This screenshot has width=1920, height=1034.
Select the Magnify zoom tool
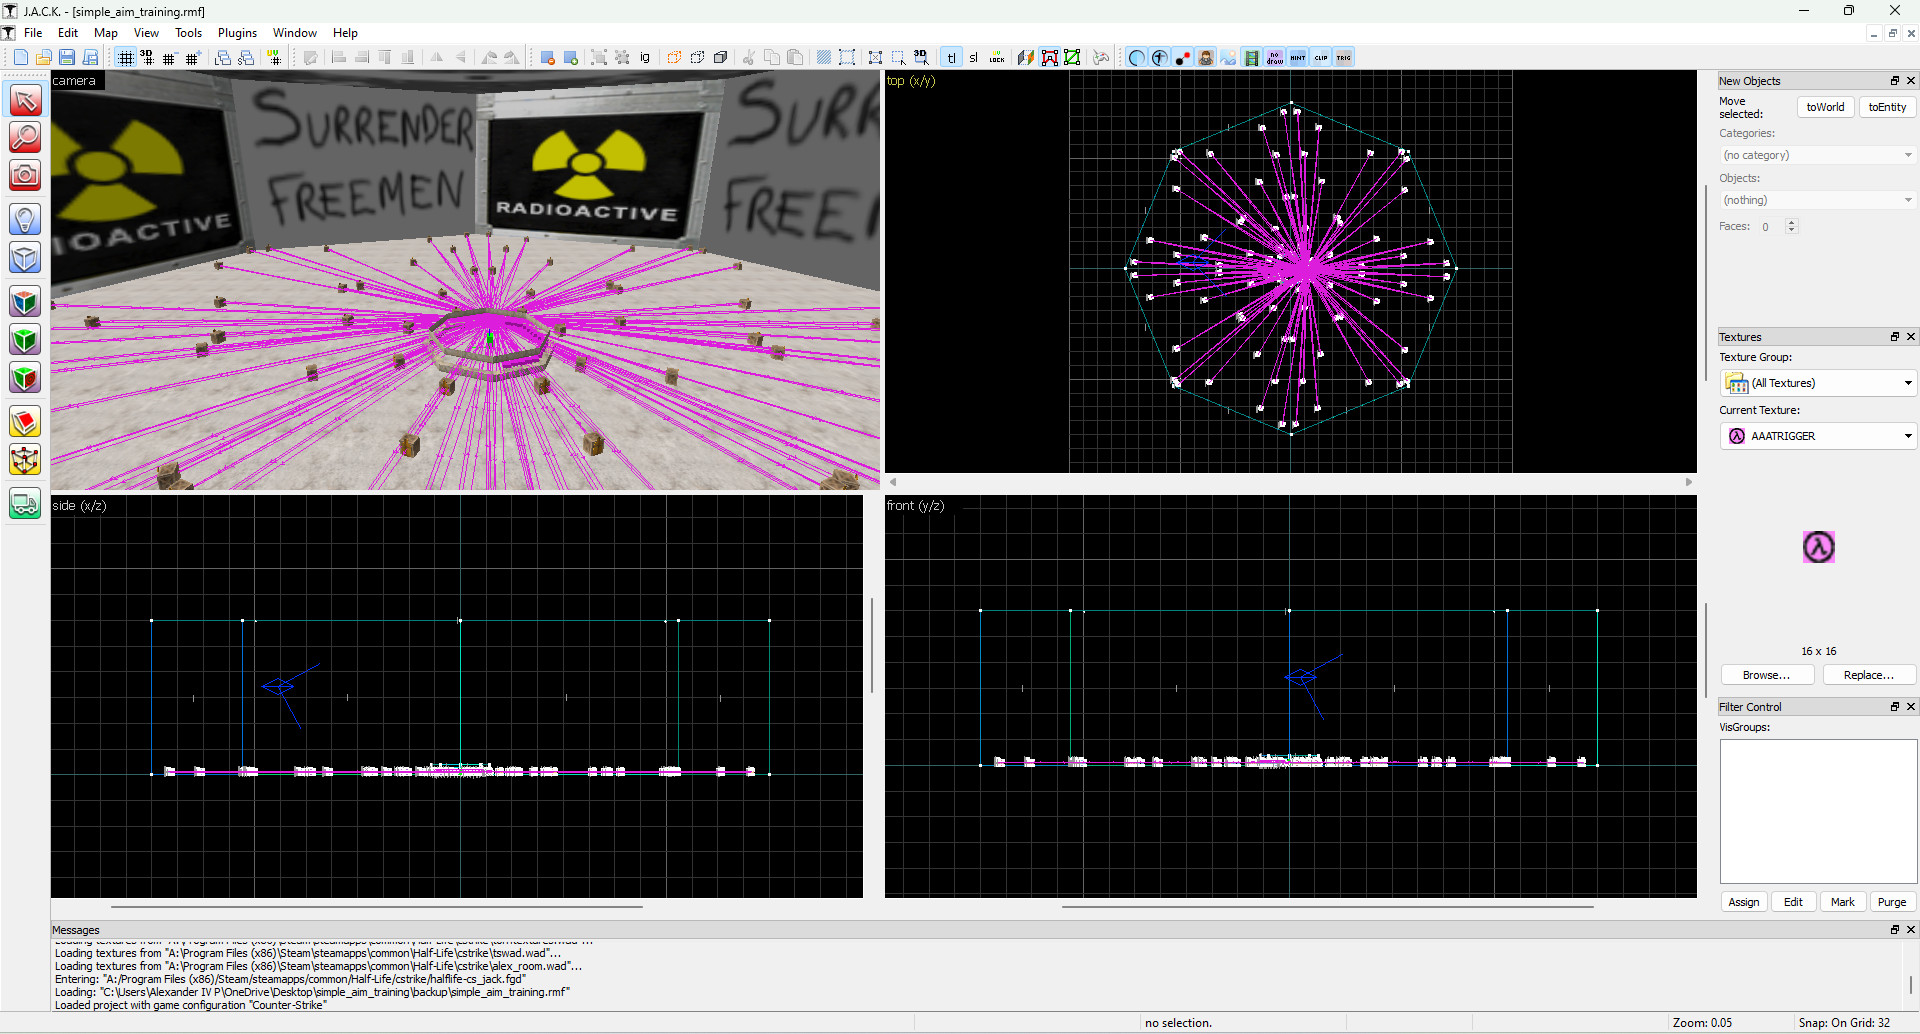point(25,137)
